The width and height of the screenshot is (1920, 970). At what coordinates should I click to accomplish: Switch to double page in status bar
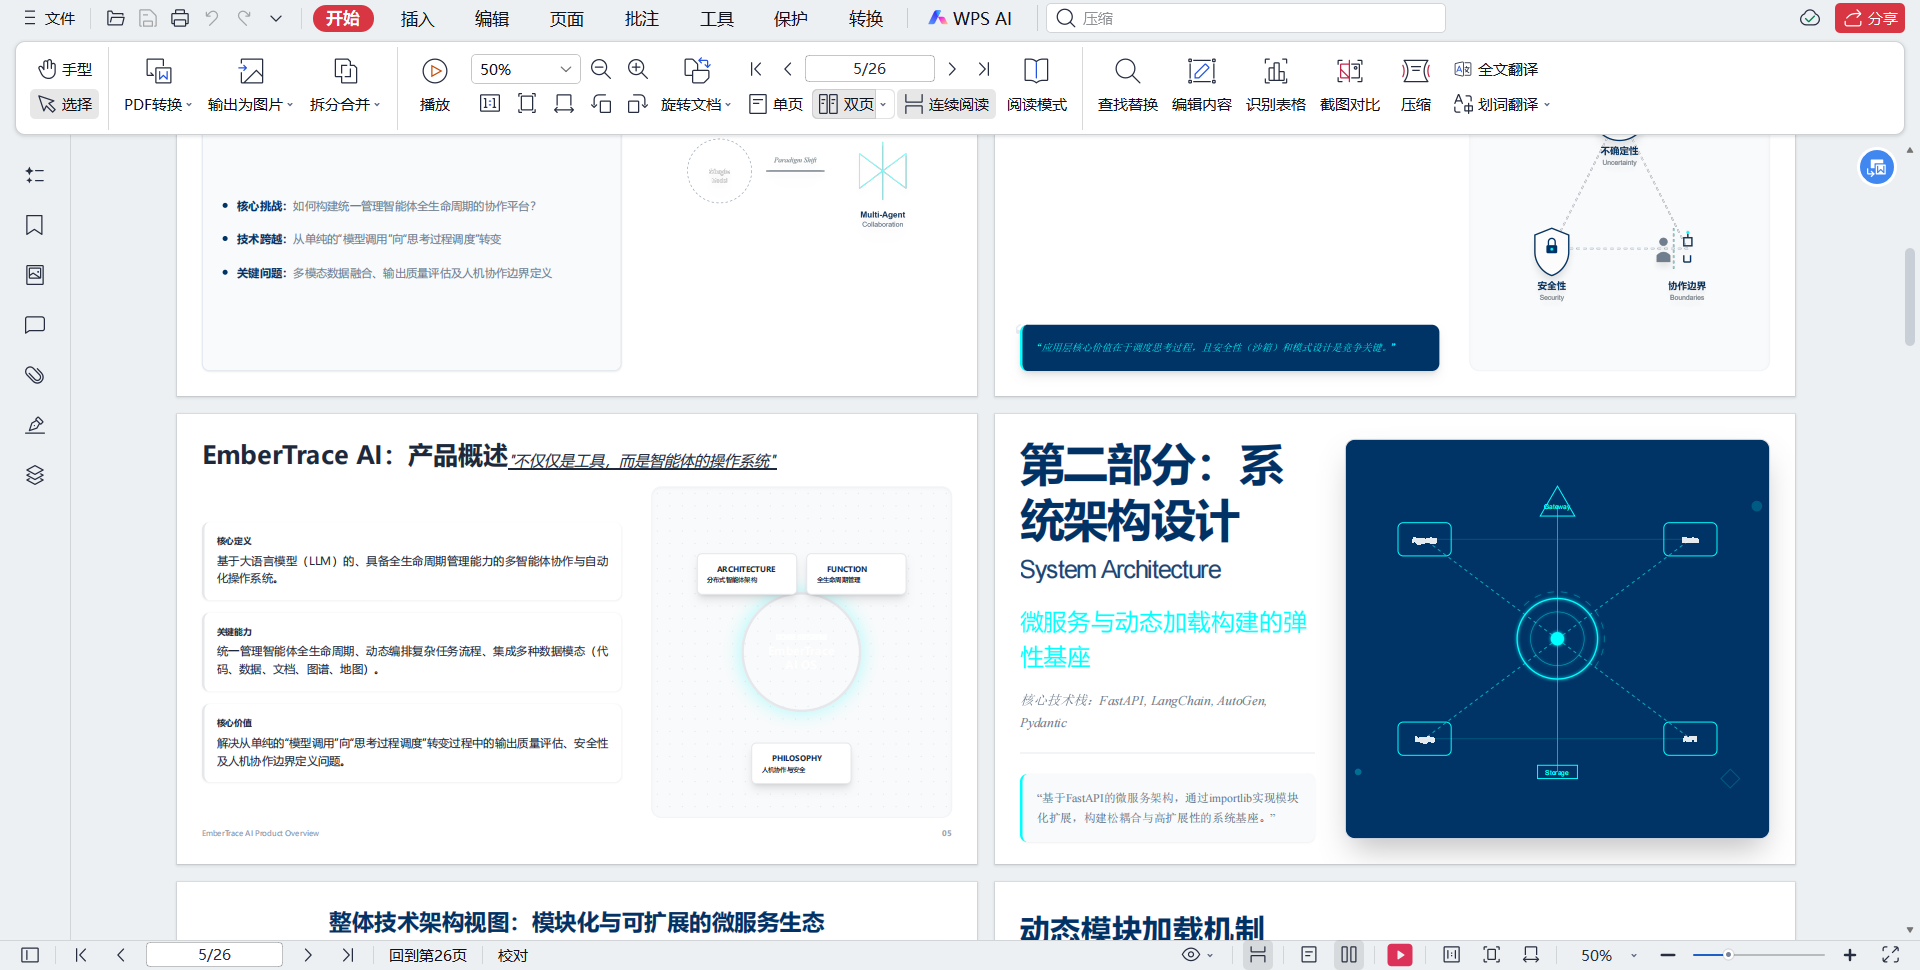pyautogui.click(x=1349, y=955)
